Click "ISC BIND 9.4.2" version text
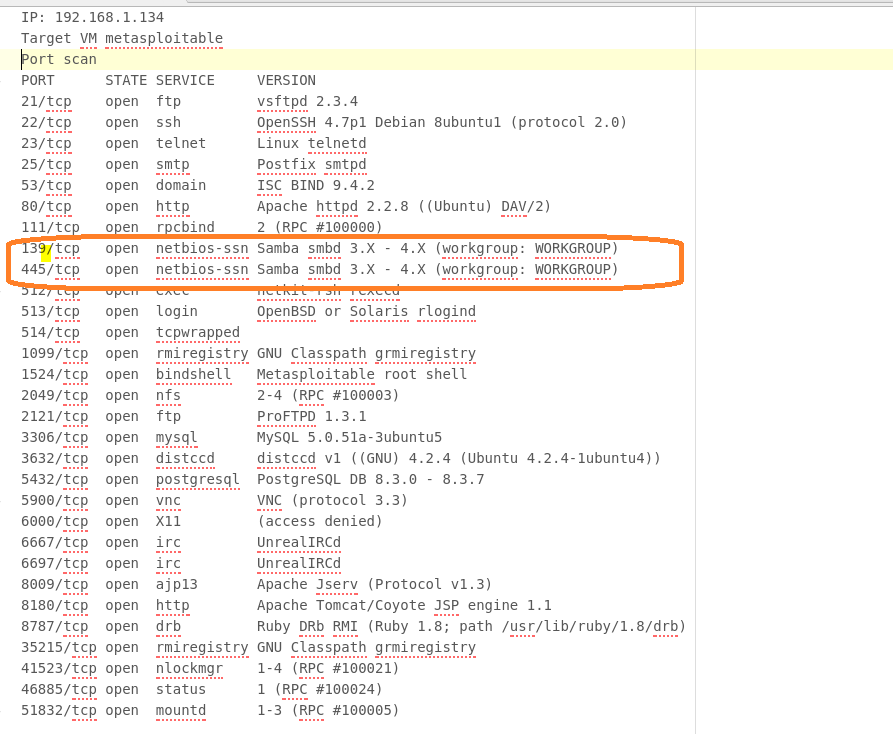893x734 pixels. [x=315, y=185]
